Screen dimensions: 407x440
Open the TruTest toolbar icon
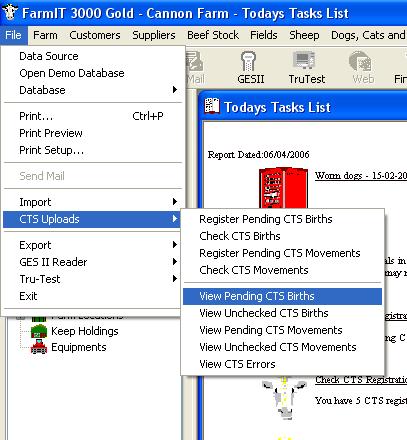pos(304,60)
